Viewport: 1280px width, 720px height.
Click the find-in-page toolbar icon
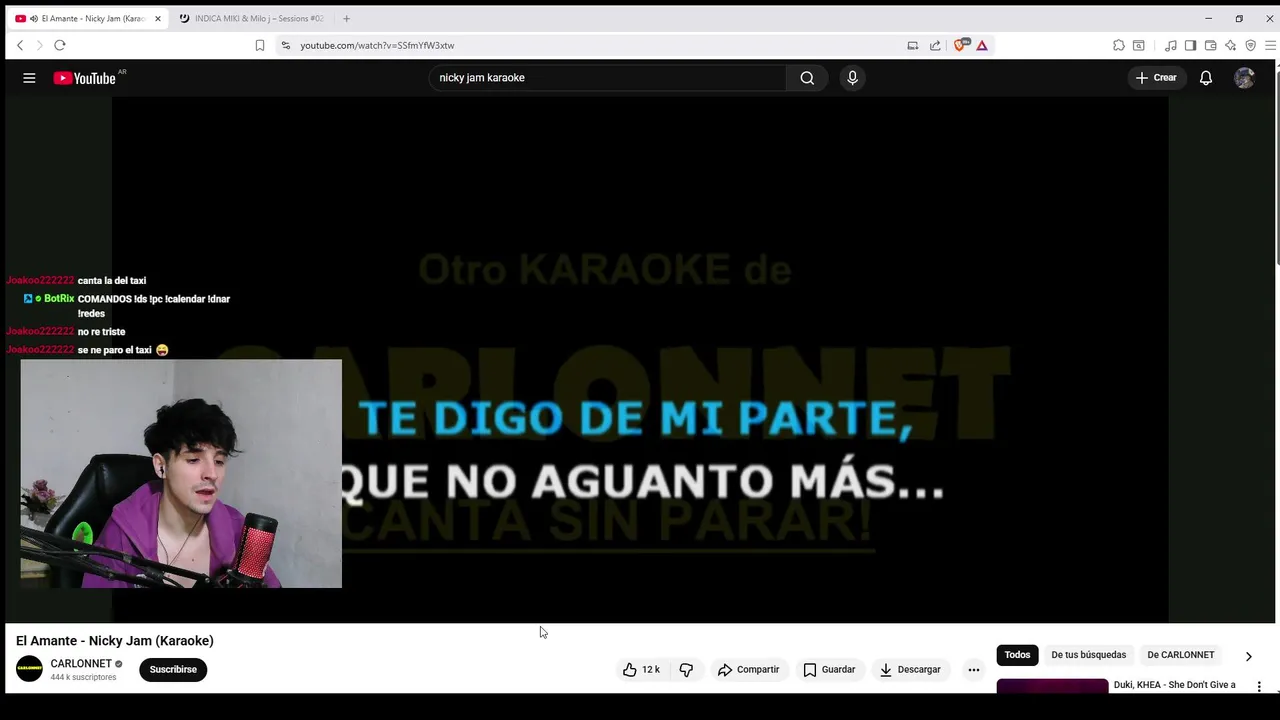point(1138,45)
